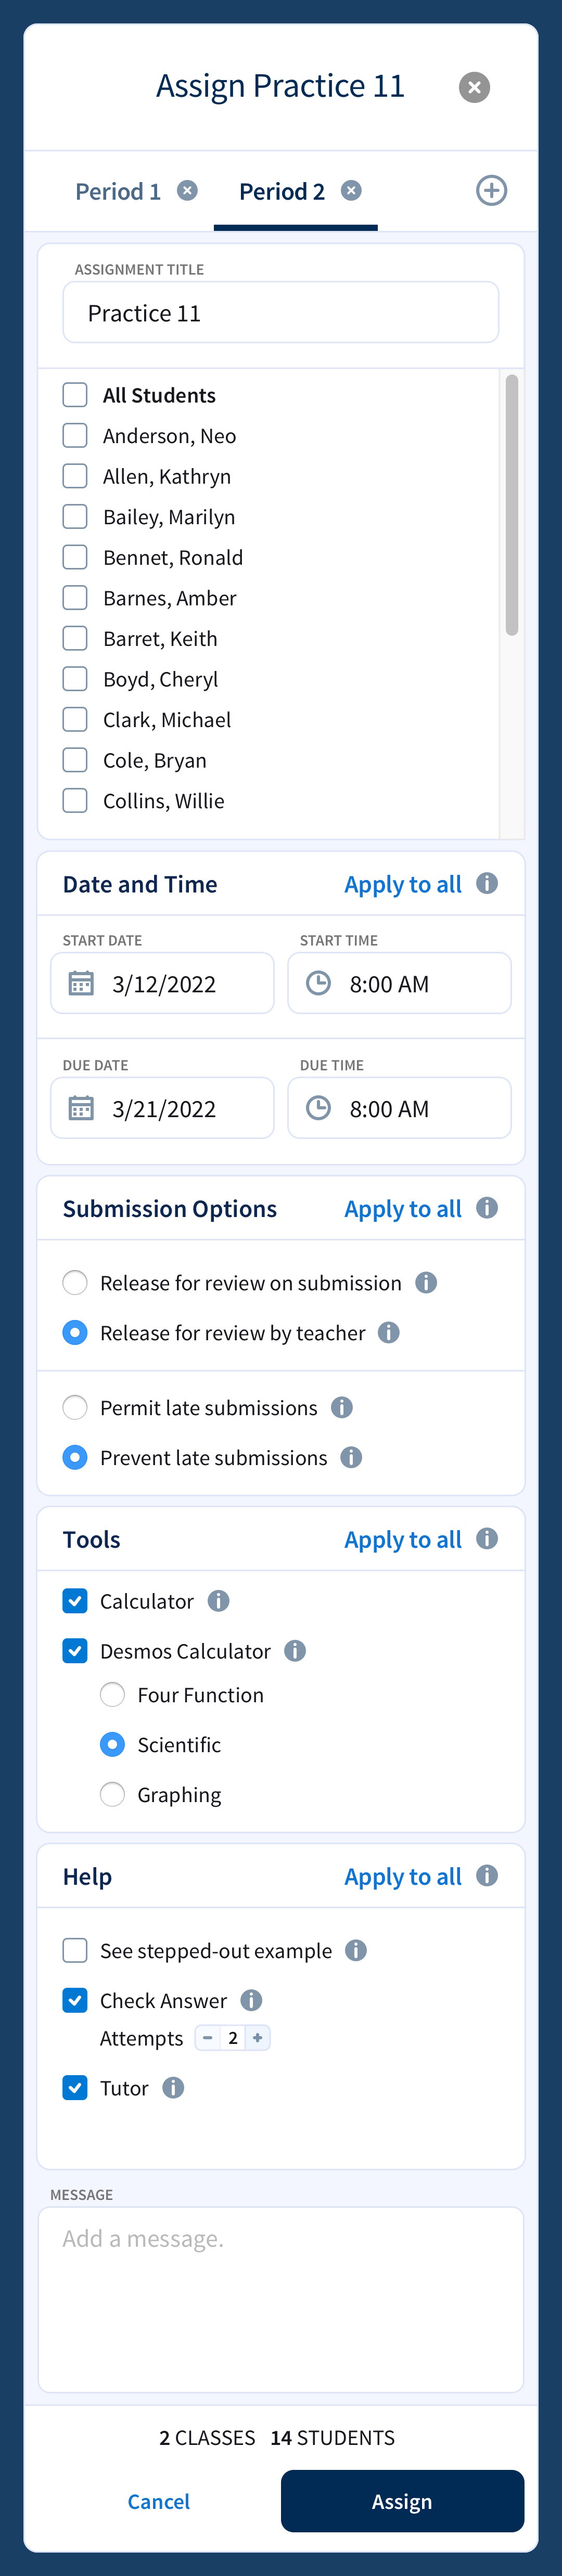The width and height of the screenshot is (562, 2576).
Task: Open the start date calendar icon
Action: 81,983
